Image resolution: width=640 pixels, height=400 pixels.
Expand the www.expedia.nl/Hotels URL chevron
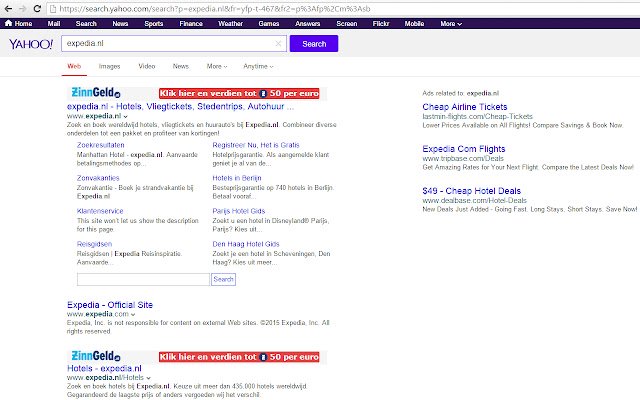(x=149, y=378)
